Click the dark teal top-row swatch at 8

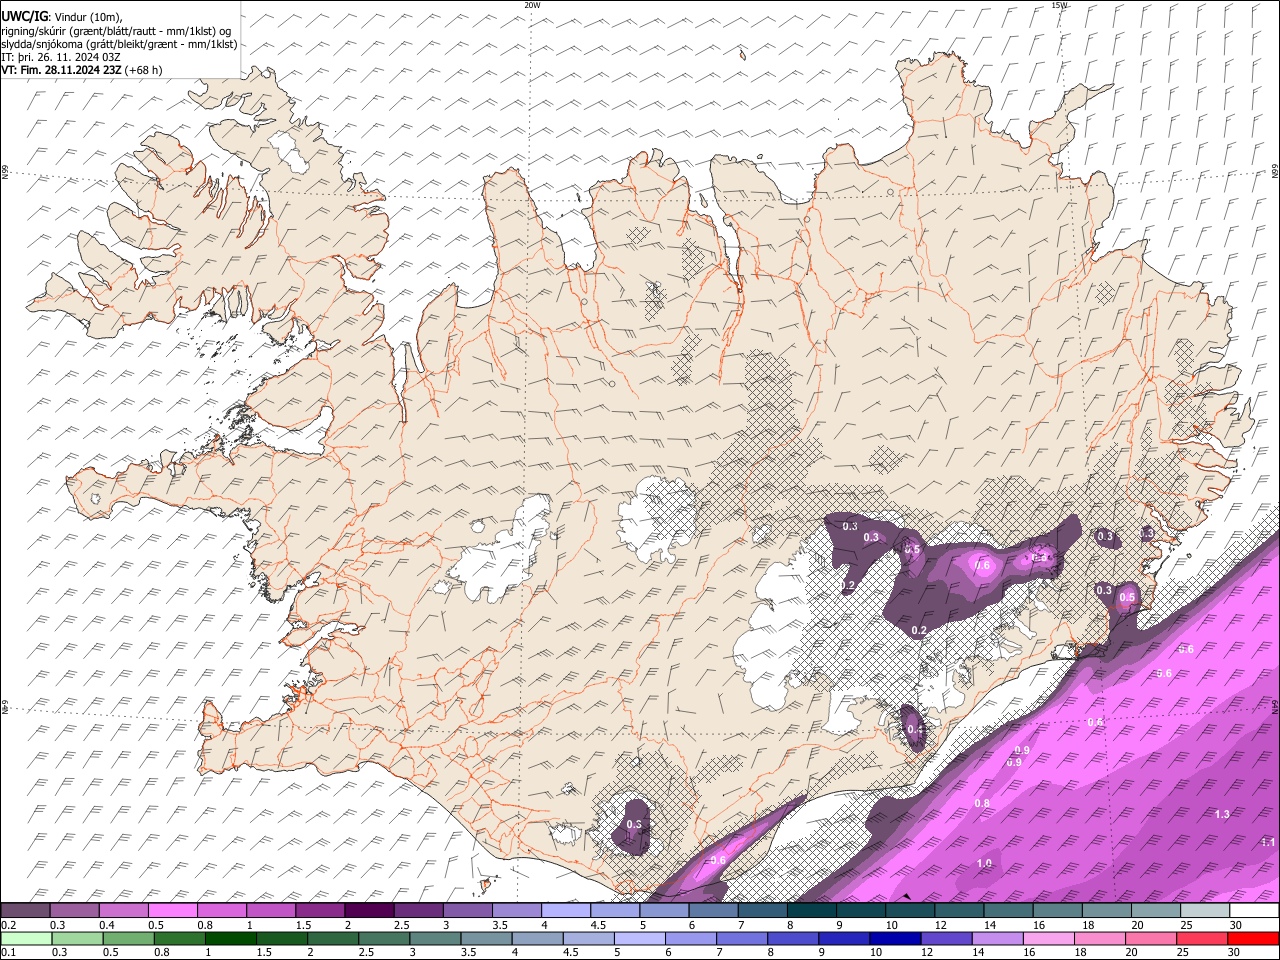point(811,911)
